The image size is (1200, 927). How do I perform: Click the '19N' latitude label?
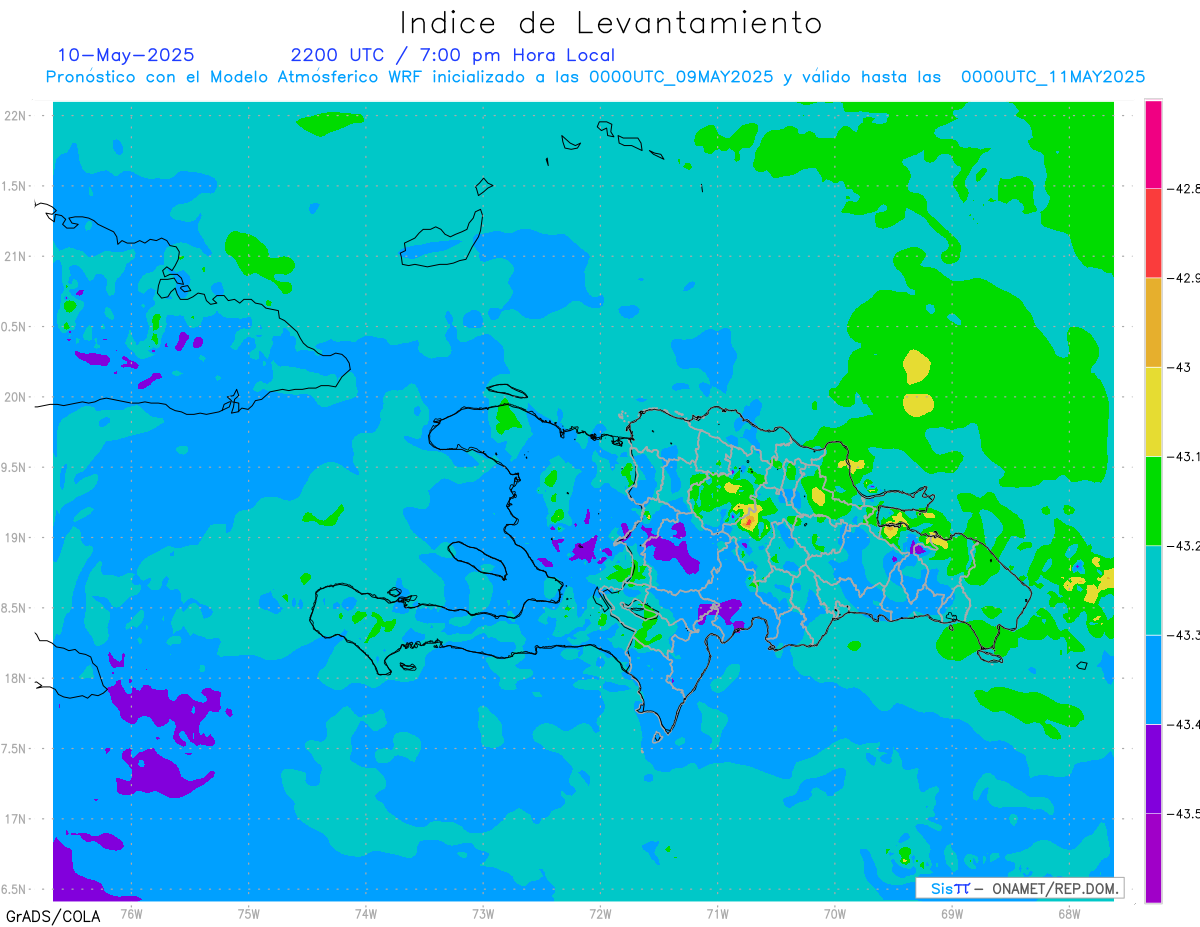[x=17, y=537]
